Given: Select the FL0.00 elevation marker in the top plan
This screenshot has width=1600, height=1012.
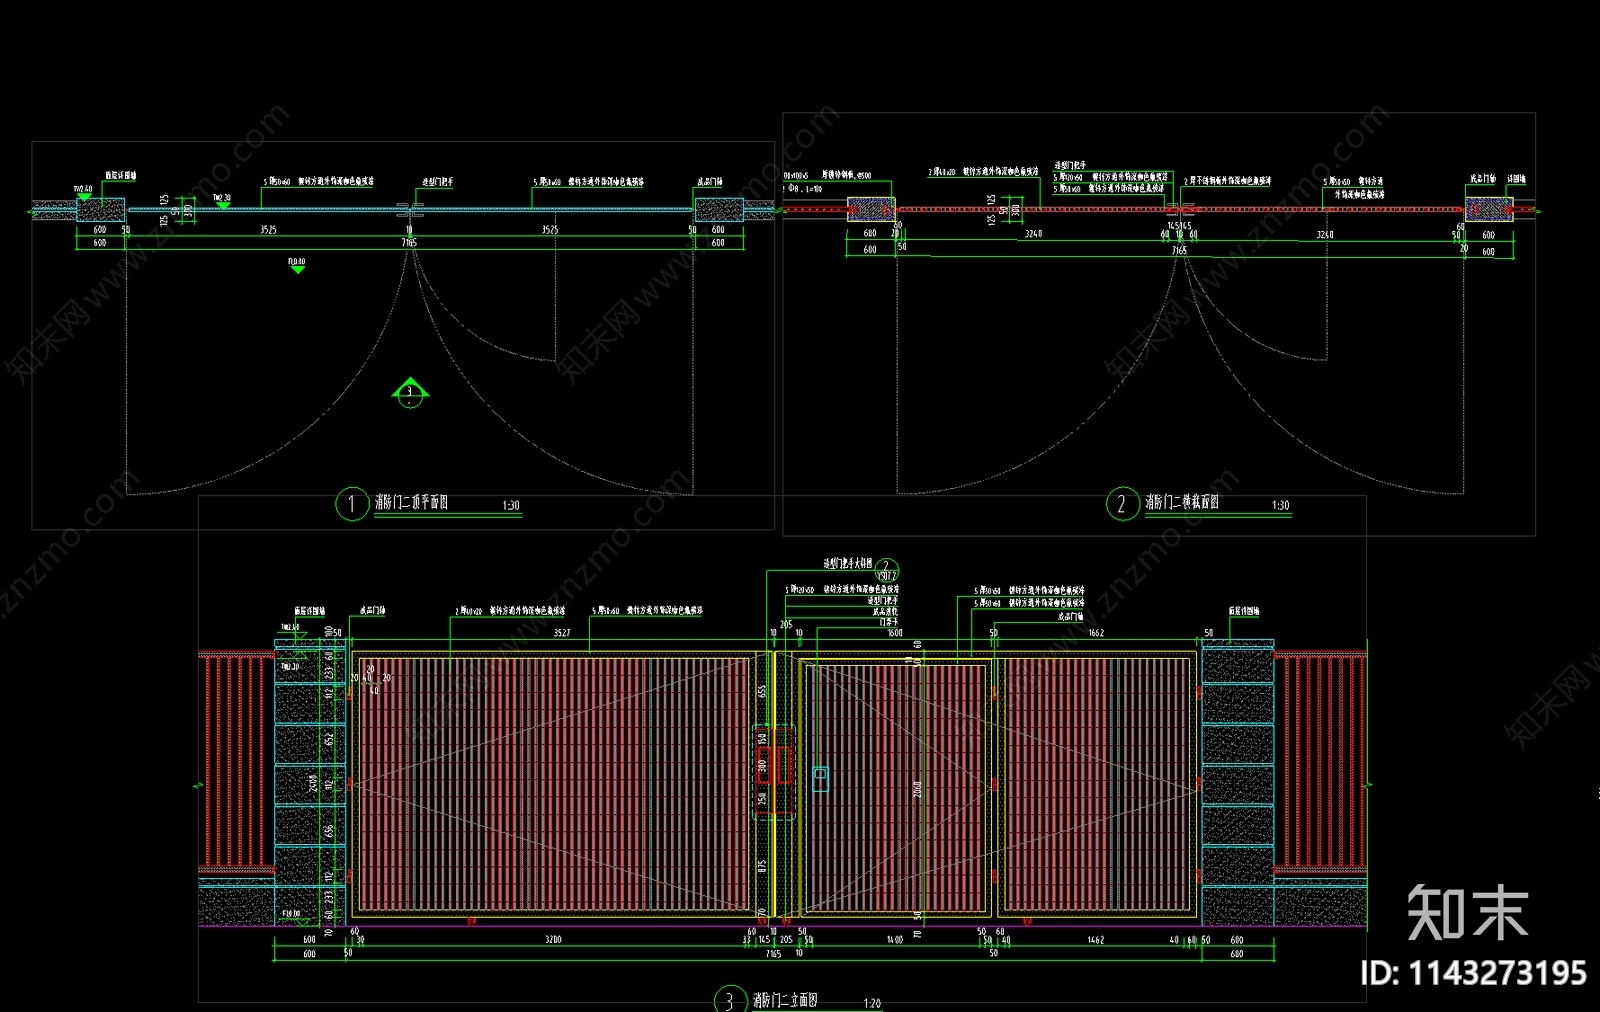Looking at the screenshot, I should [297, 265].
